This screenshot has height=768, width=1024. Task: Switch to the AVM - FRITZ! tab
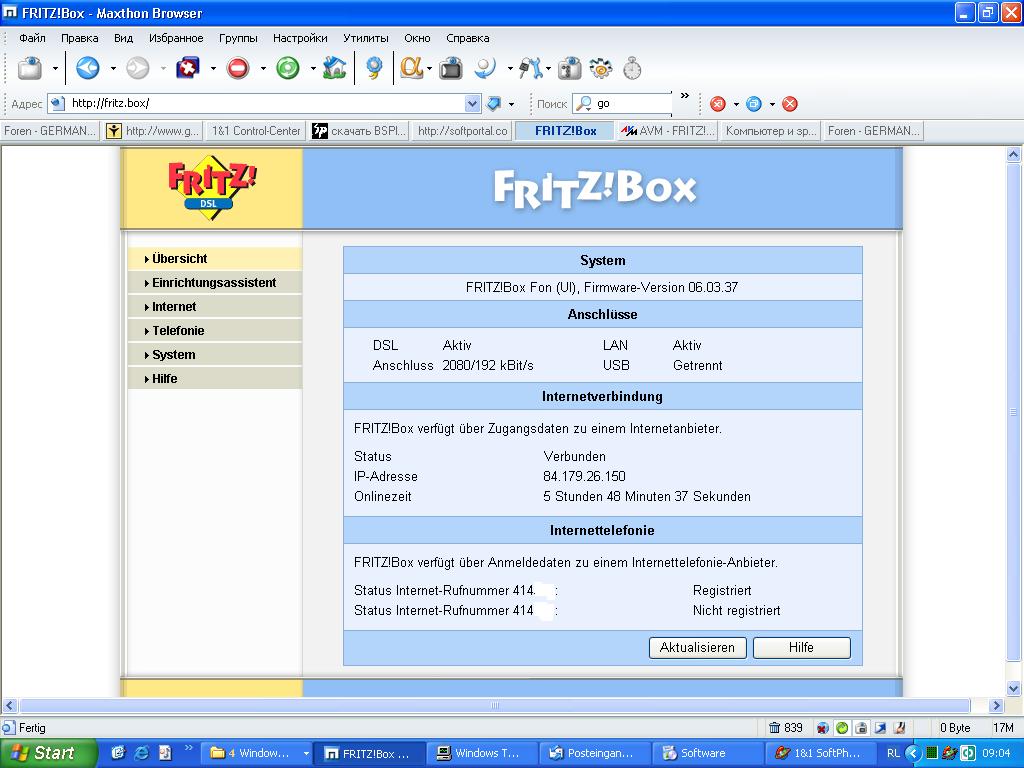667,131
